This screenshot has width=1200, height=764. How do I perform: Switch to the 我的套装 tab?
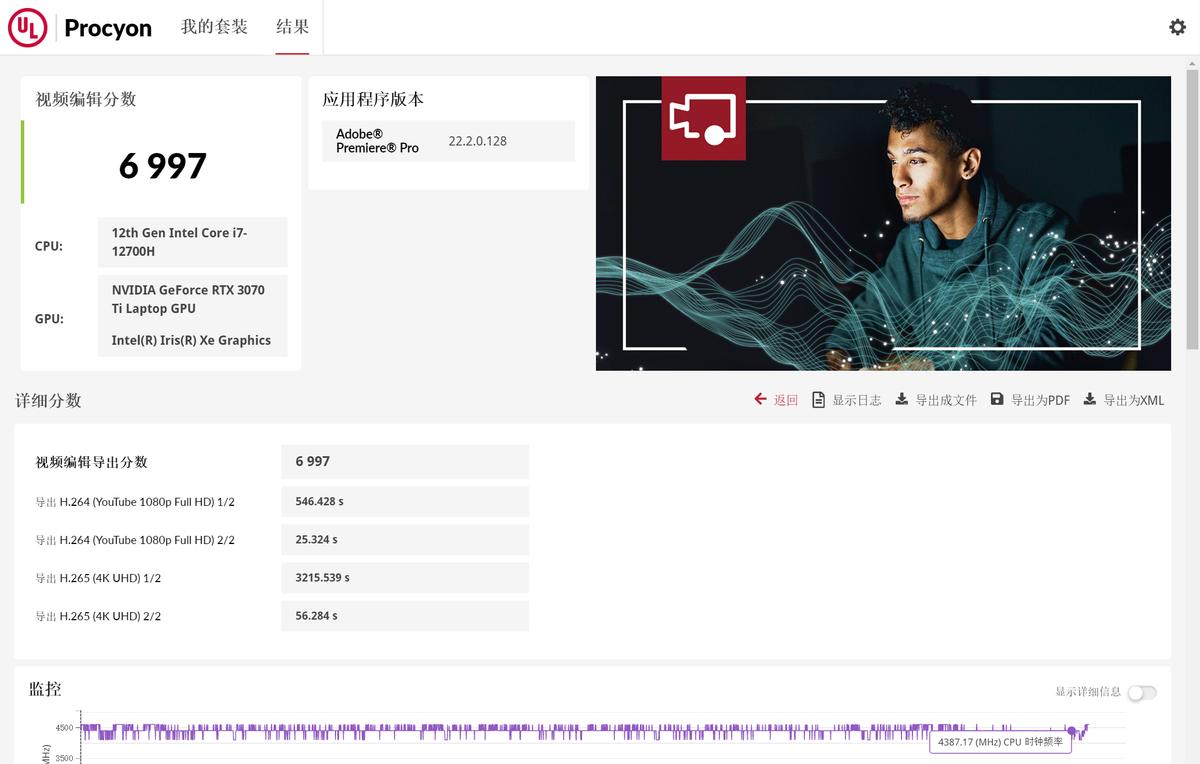click(x=215, y=29)
